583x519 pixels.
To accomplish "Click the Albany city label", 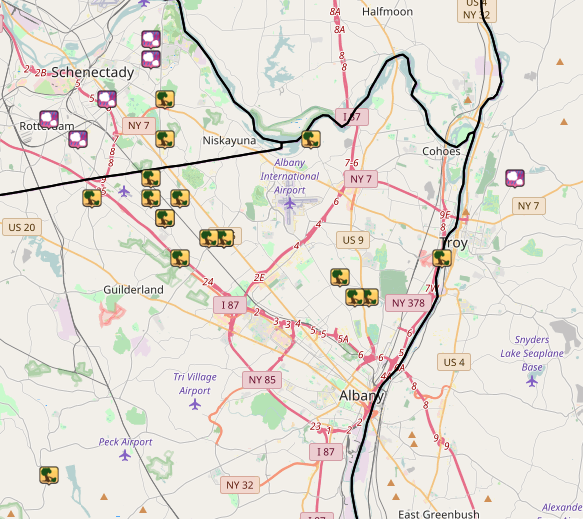I will [361, 396].
